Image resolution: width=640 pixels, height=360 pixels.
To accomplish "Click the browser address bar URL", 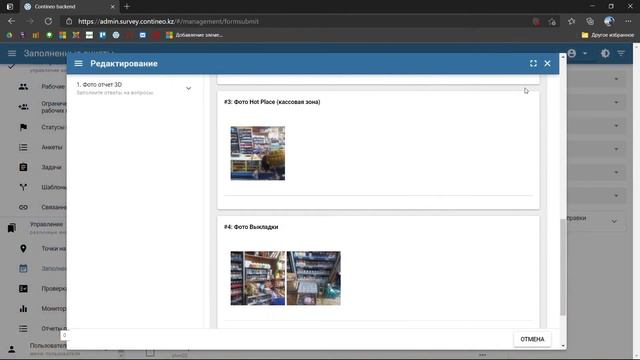I will coord(168,21).
